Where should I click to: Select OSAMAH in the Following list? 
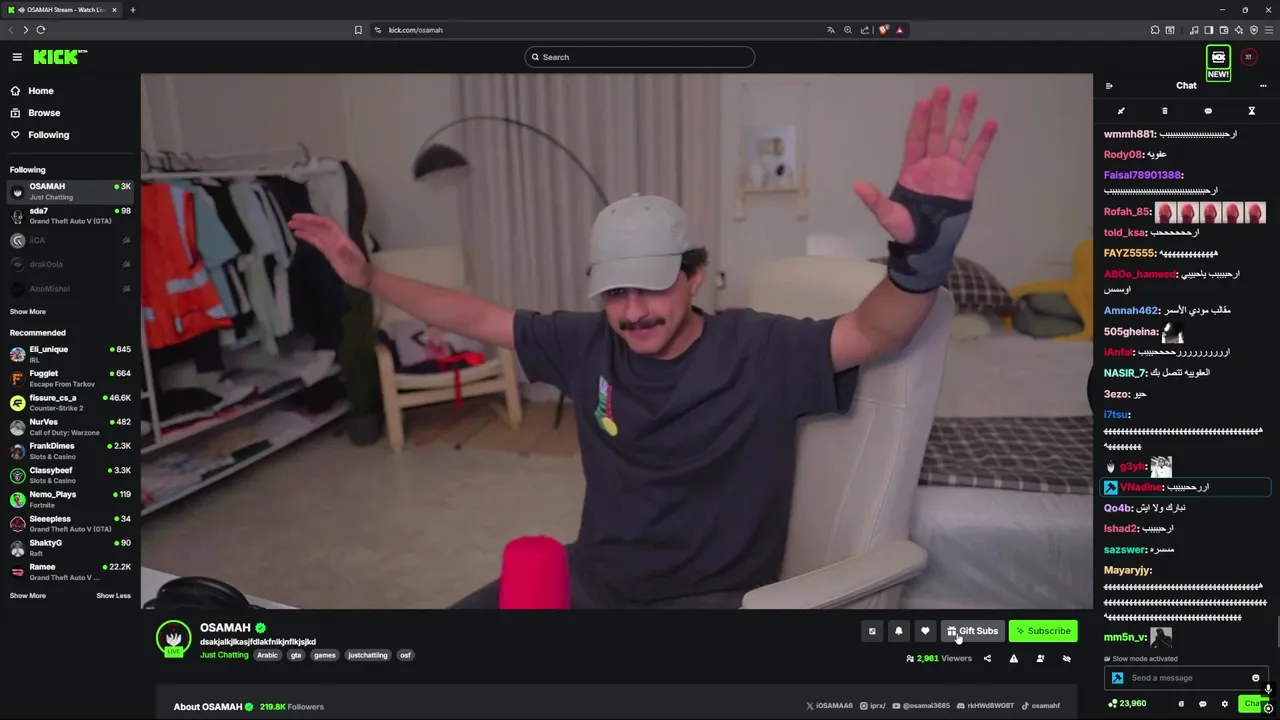pos(70,191)
